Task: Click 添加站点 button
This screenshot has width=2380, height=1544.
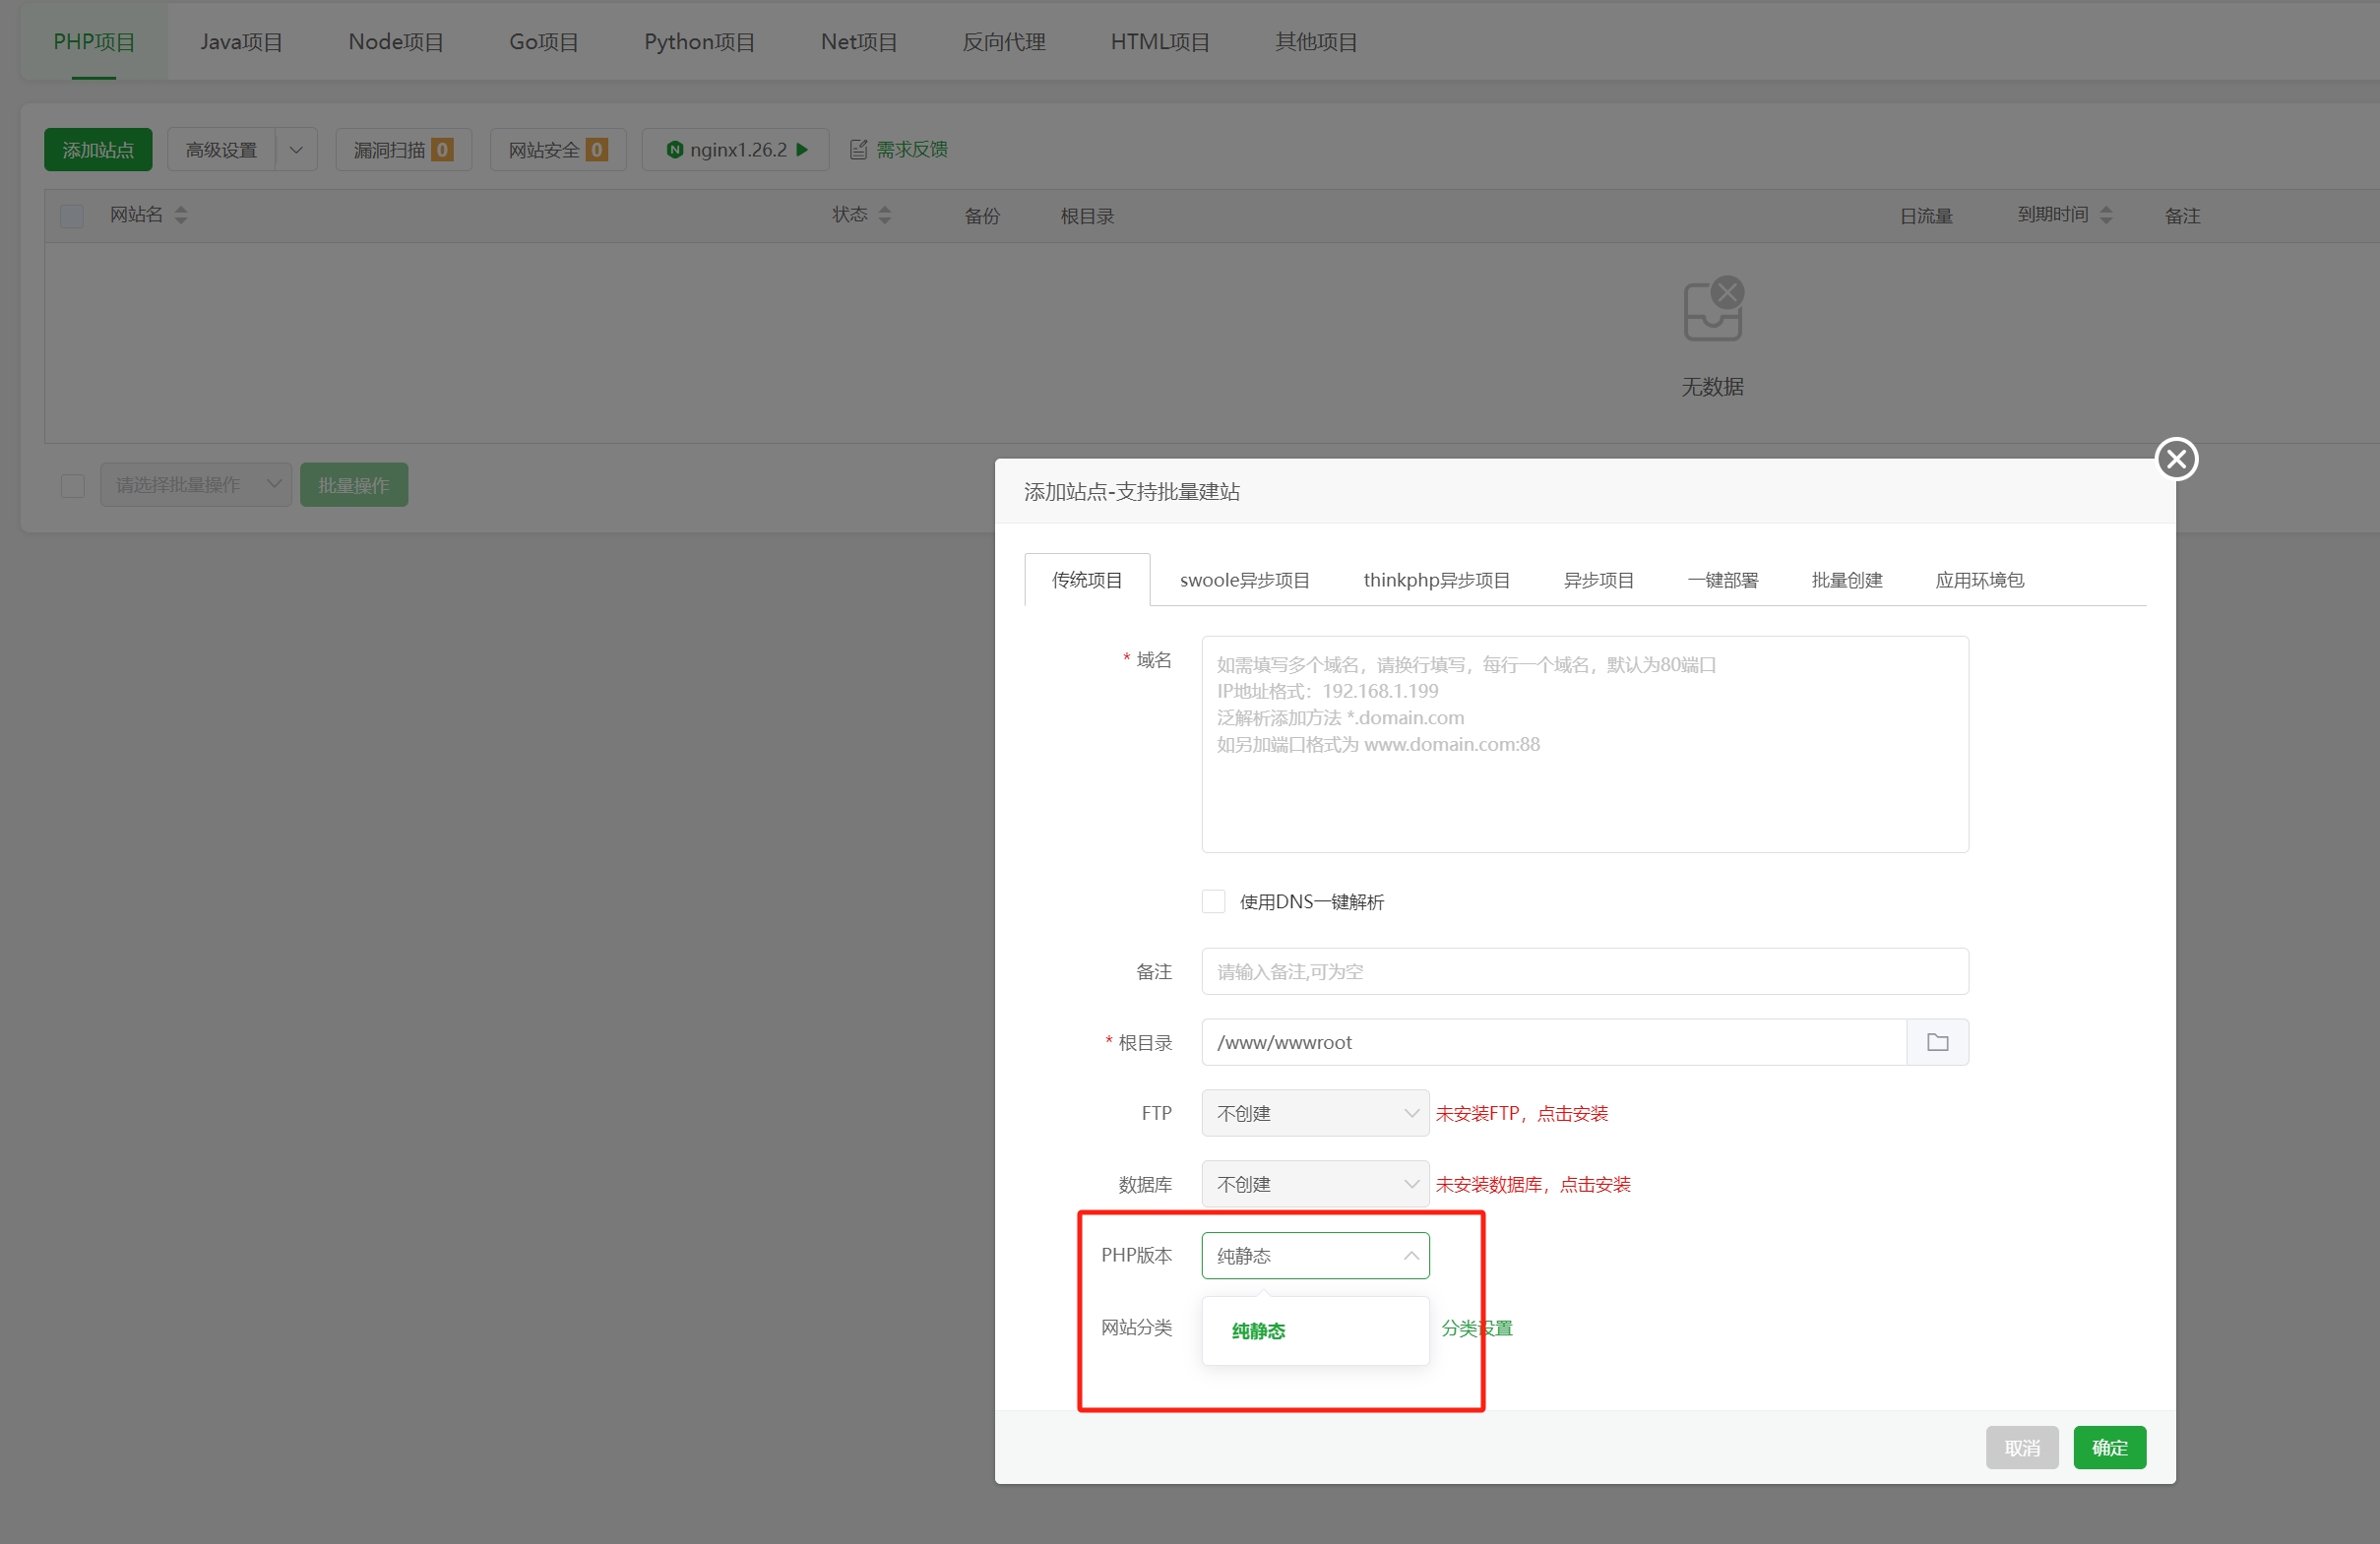Action: point(98,150)
